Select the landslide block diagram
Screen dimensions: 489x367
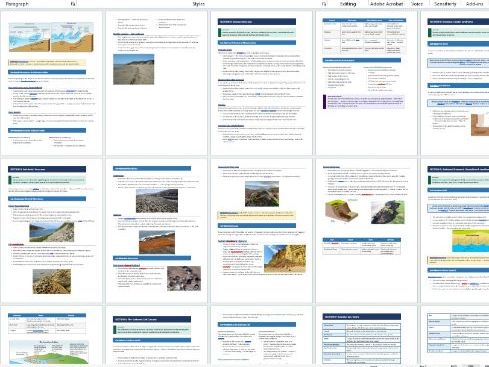[341, 211]
